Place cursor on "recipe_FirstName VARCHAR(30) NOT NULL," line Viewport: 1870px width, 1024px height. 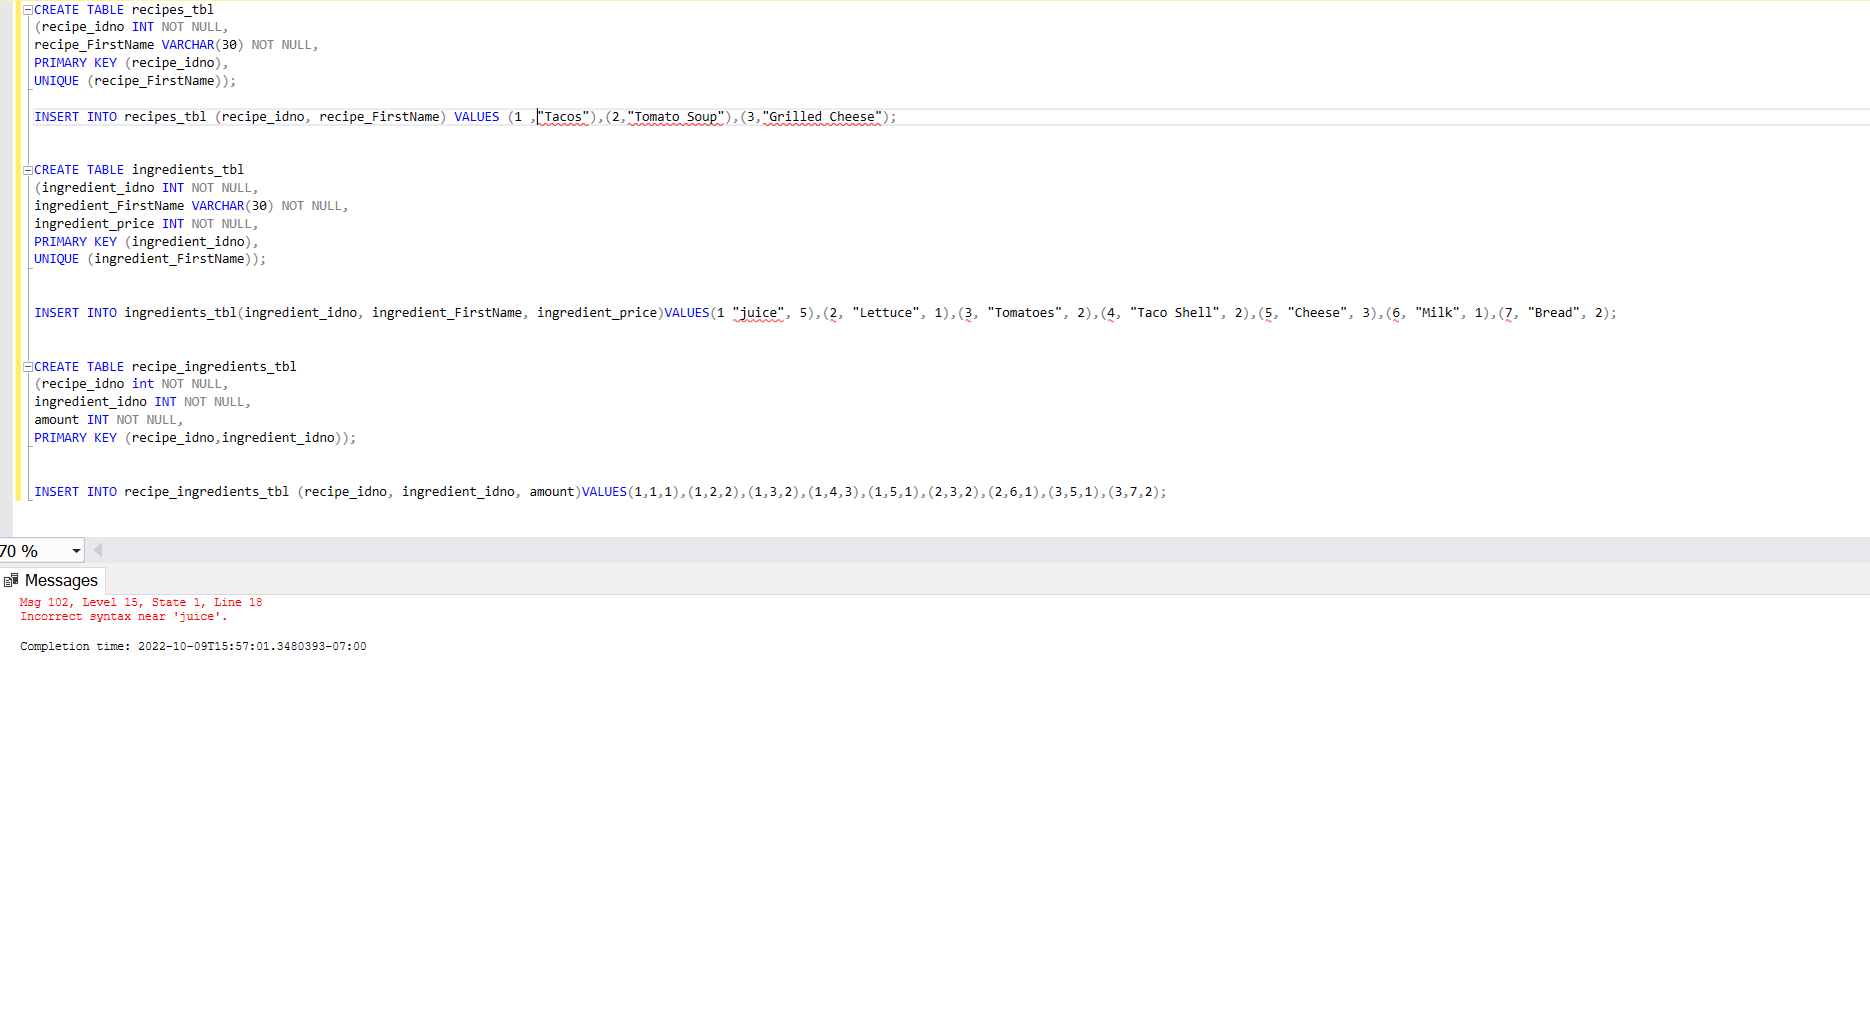pyautogui.click(x=176, y=45)
